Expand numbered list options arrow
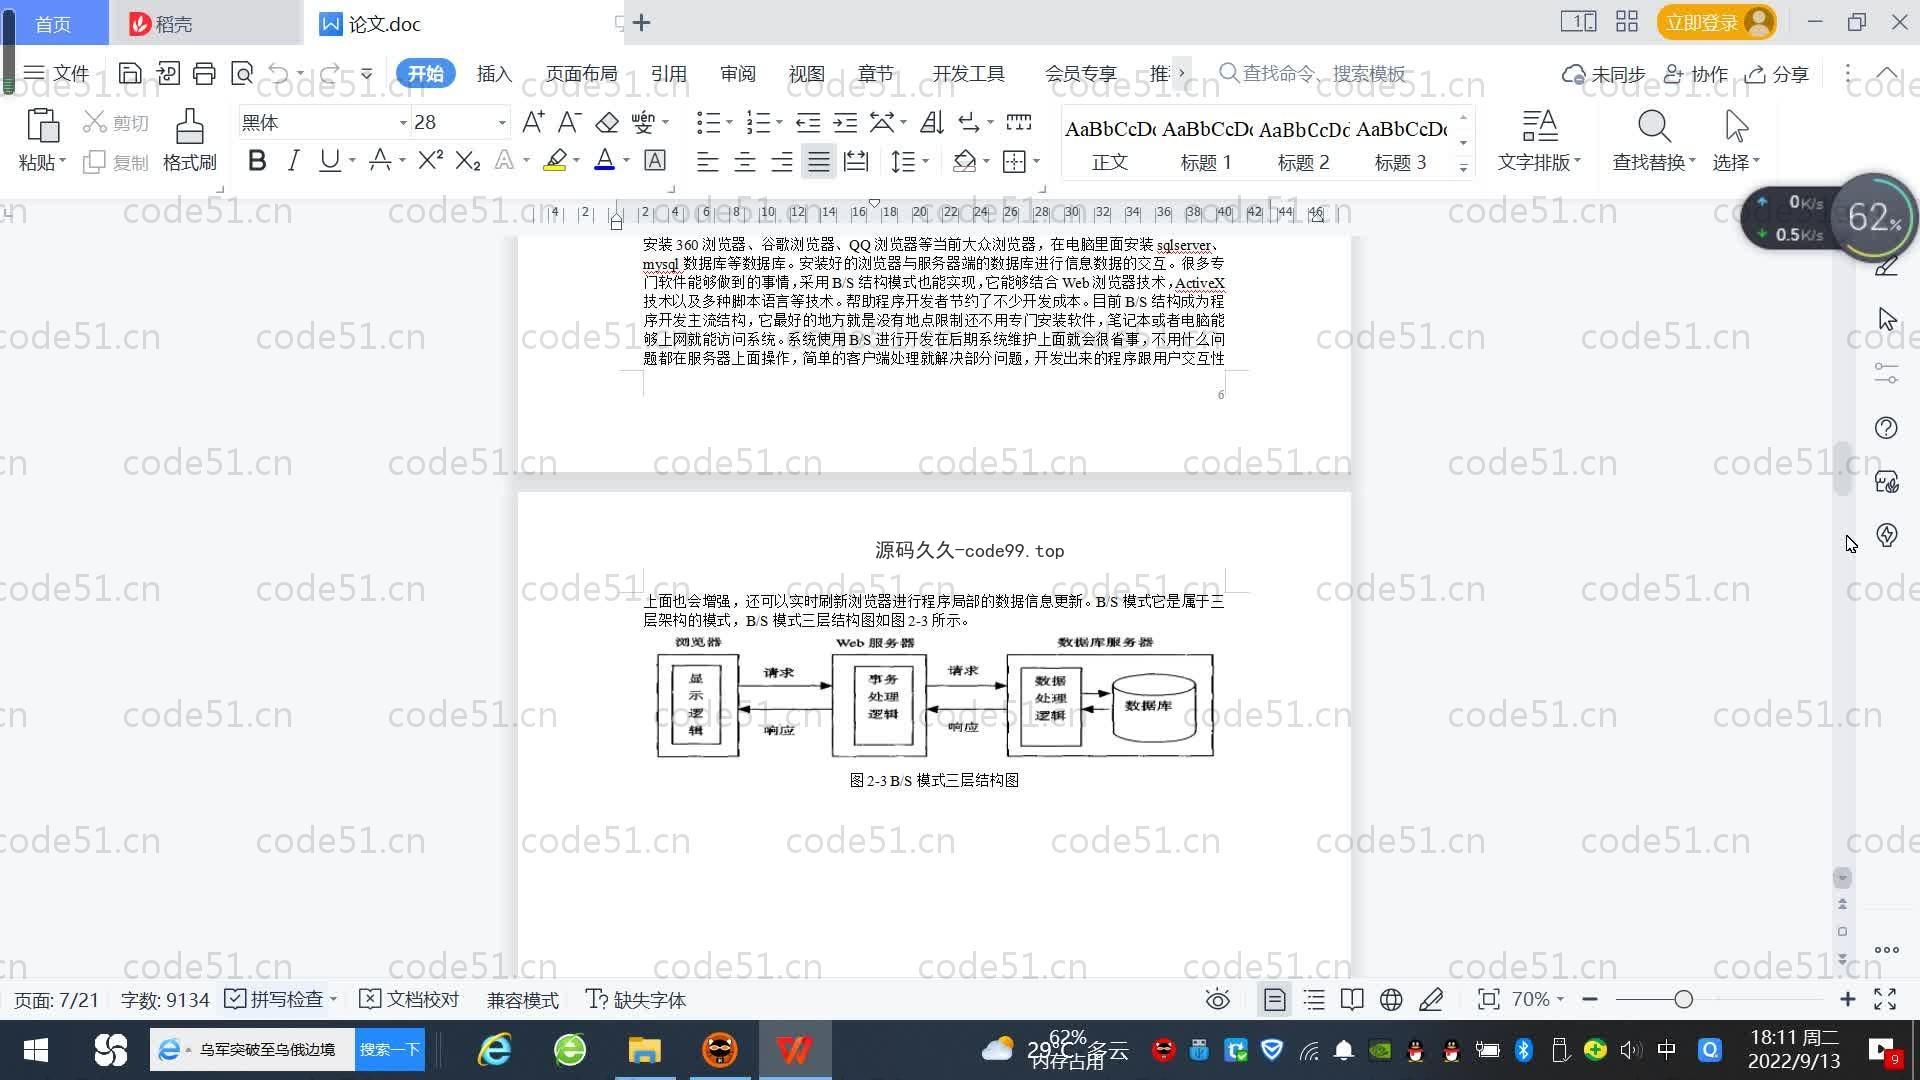Image resolution: width=1920 pixels, height=1080 pixels. click(779, 122)
